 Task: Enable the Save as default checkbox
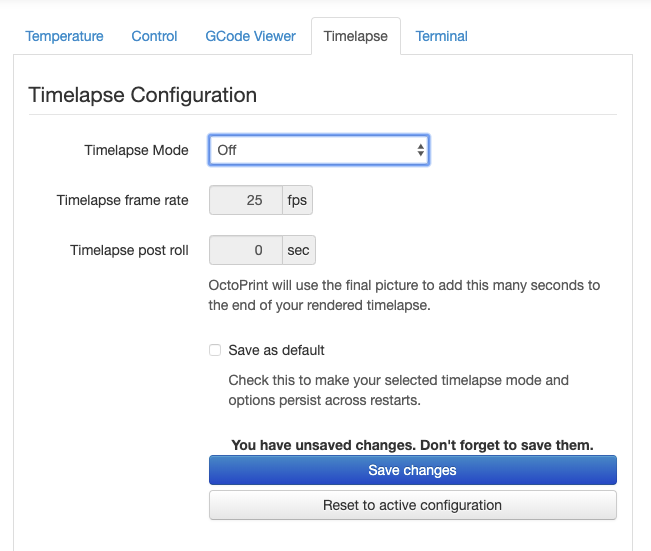[x=215, y=350]
